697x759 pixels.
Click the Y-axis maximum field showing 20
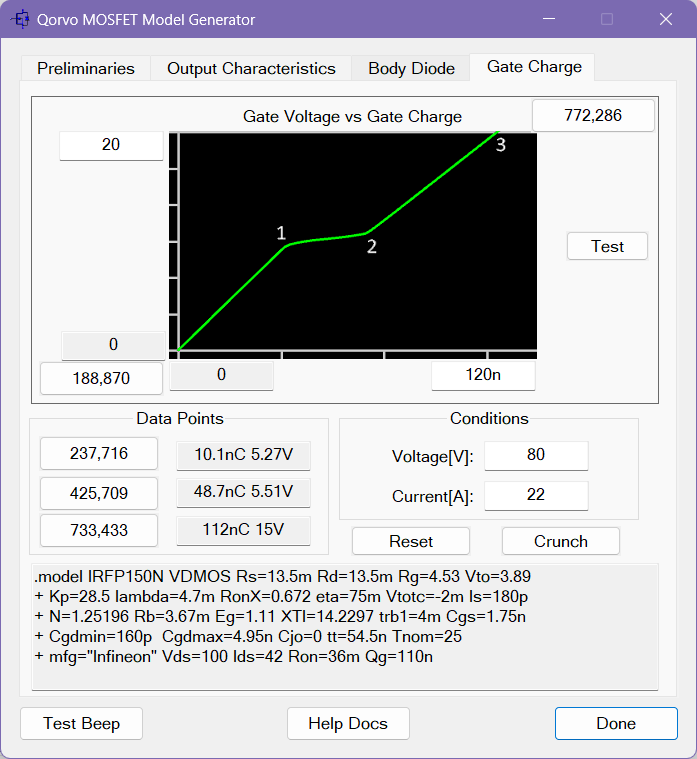click(x=111, y=145)
